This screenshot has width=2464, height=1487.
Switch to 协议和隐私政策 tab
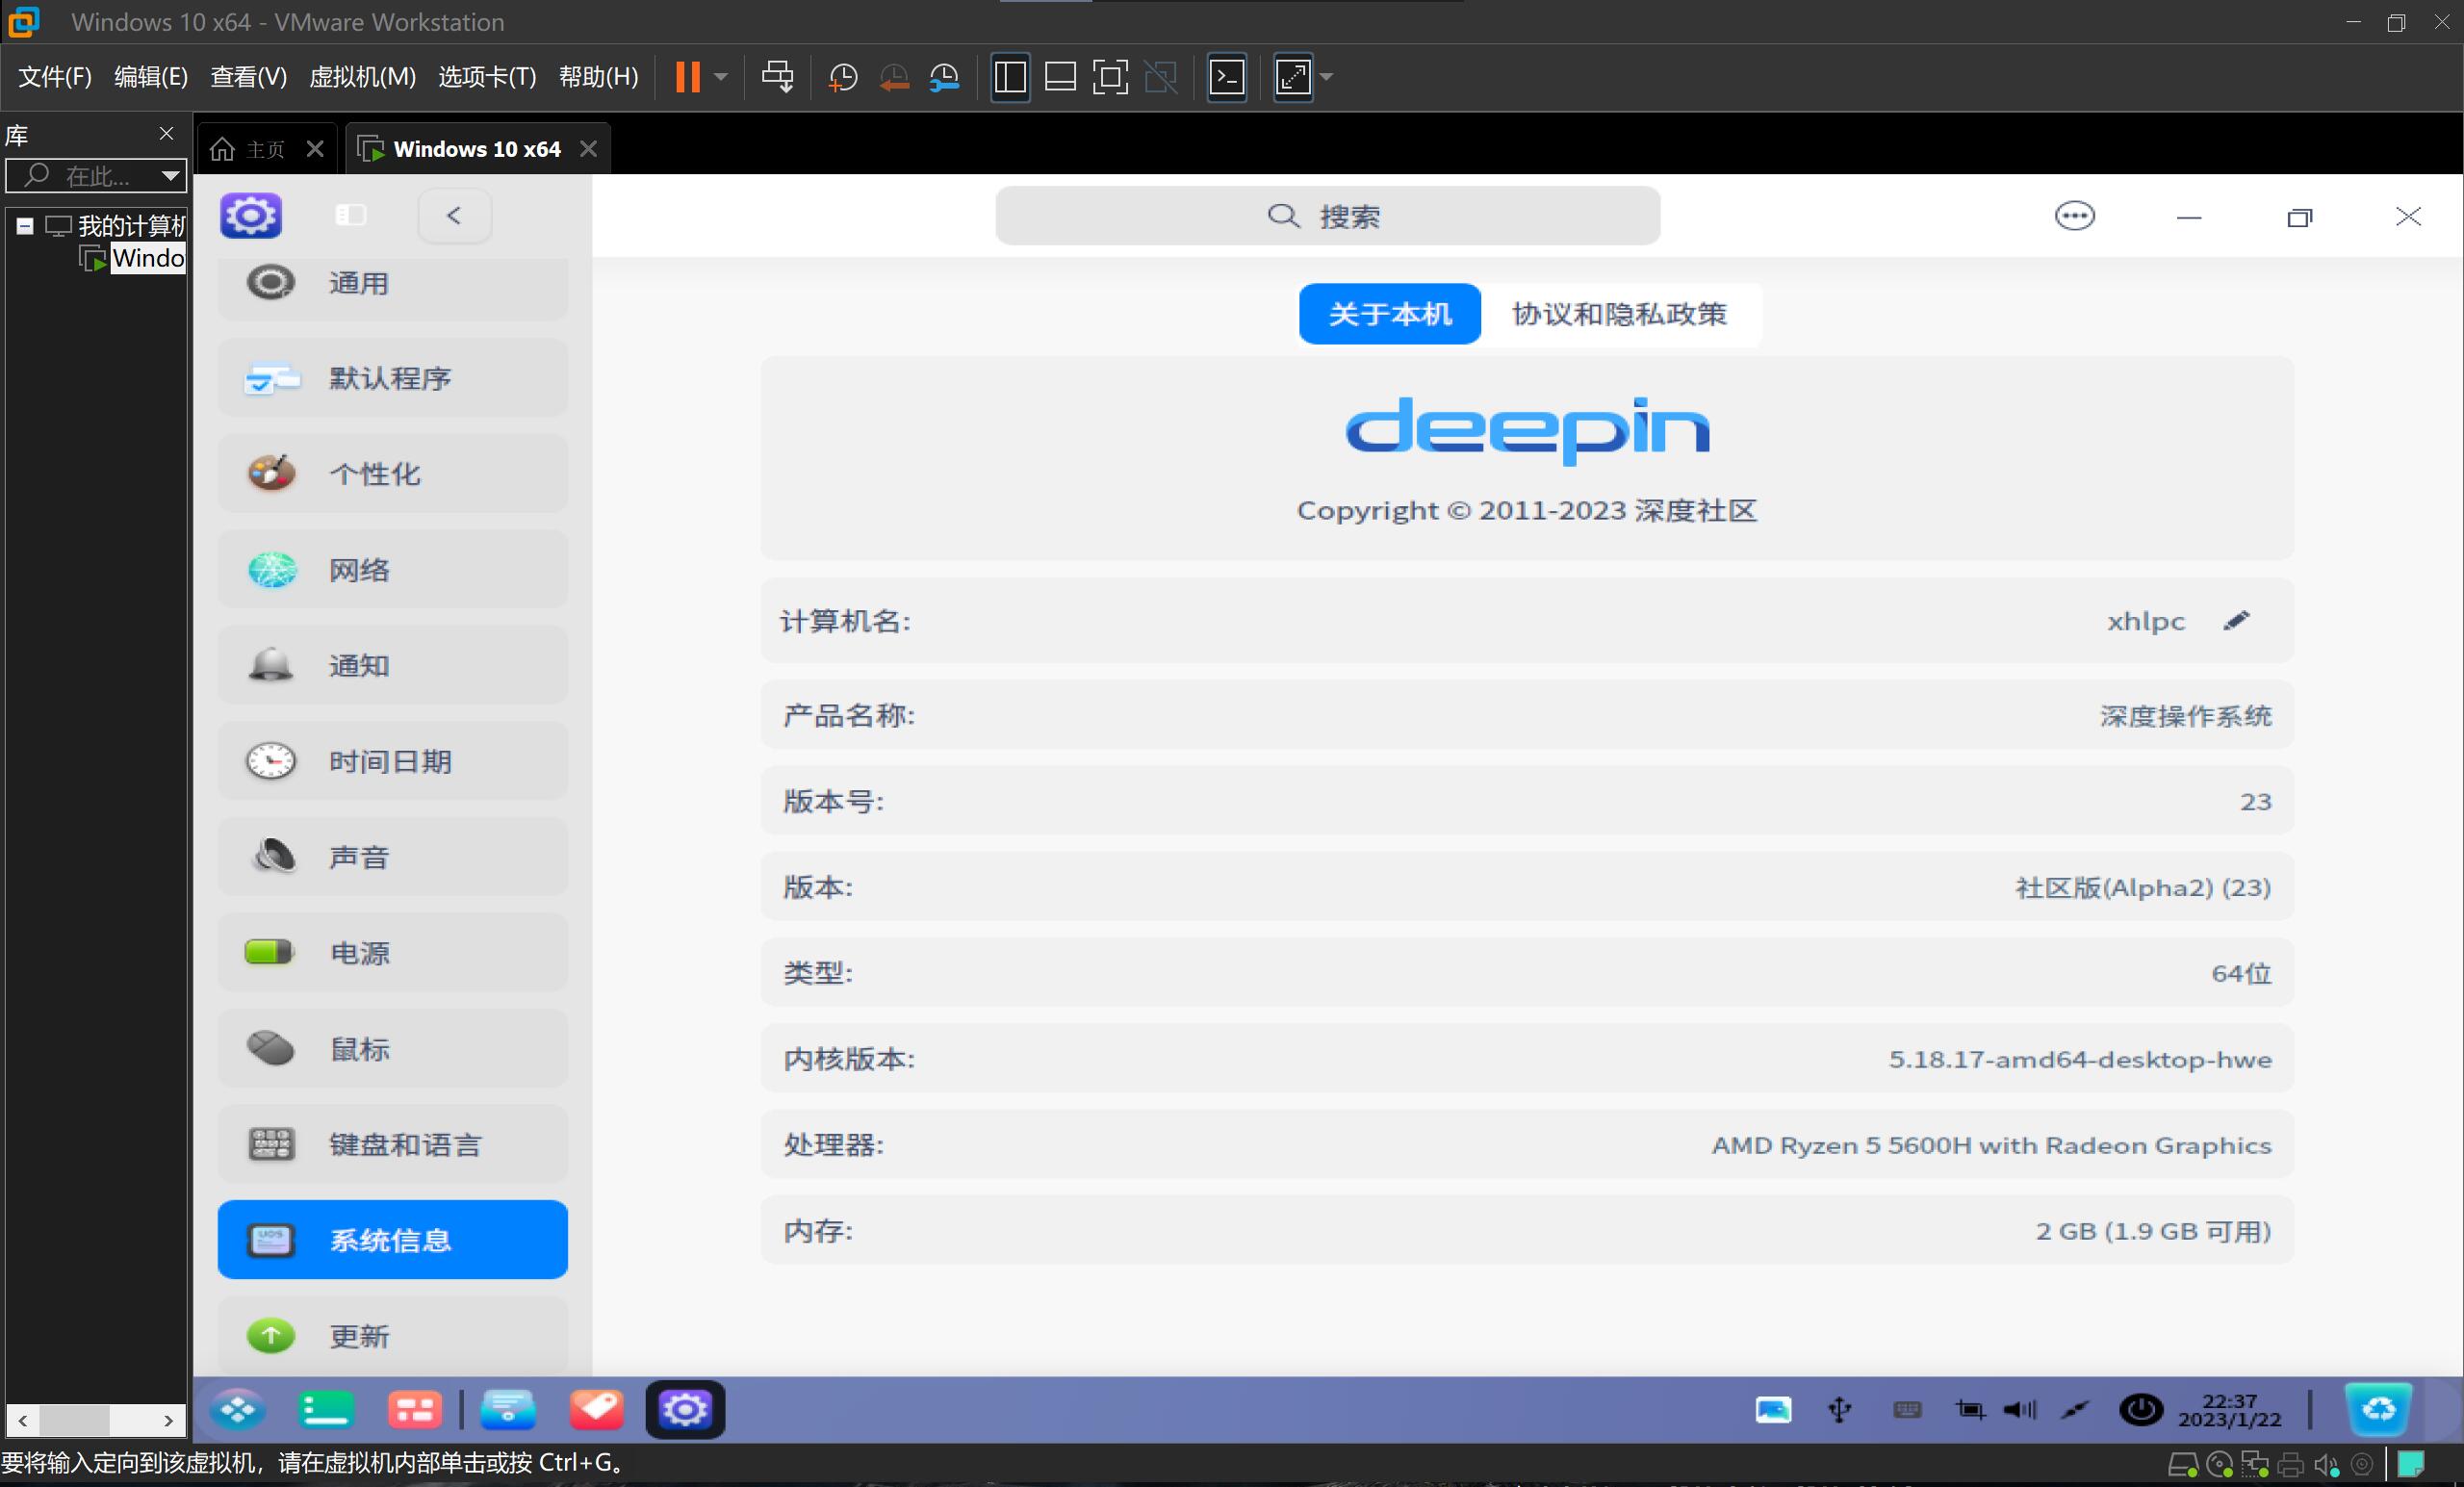(x=1619, y=314)
